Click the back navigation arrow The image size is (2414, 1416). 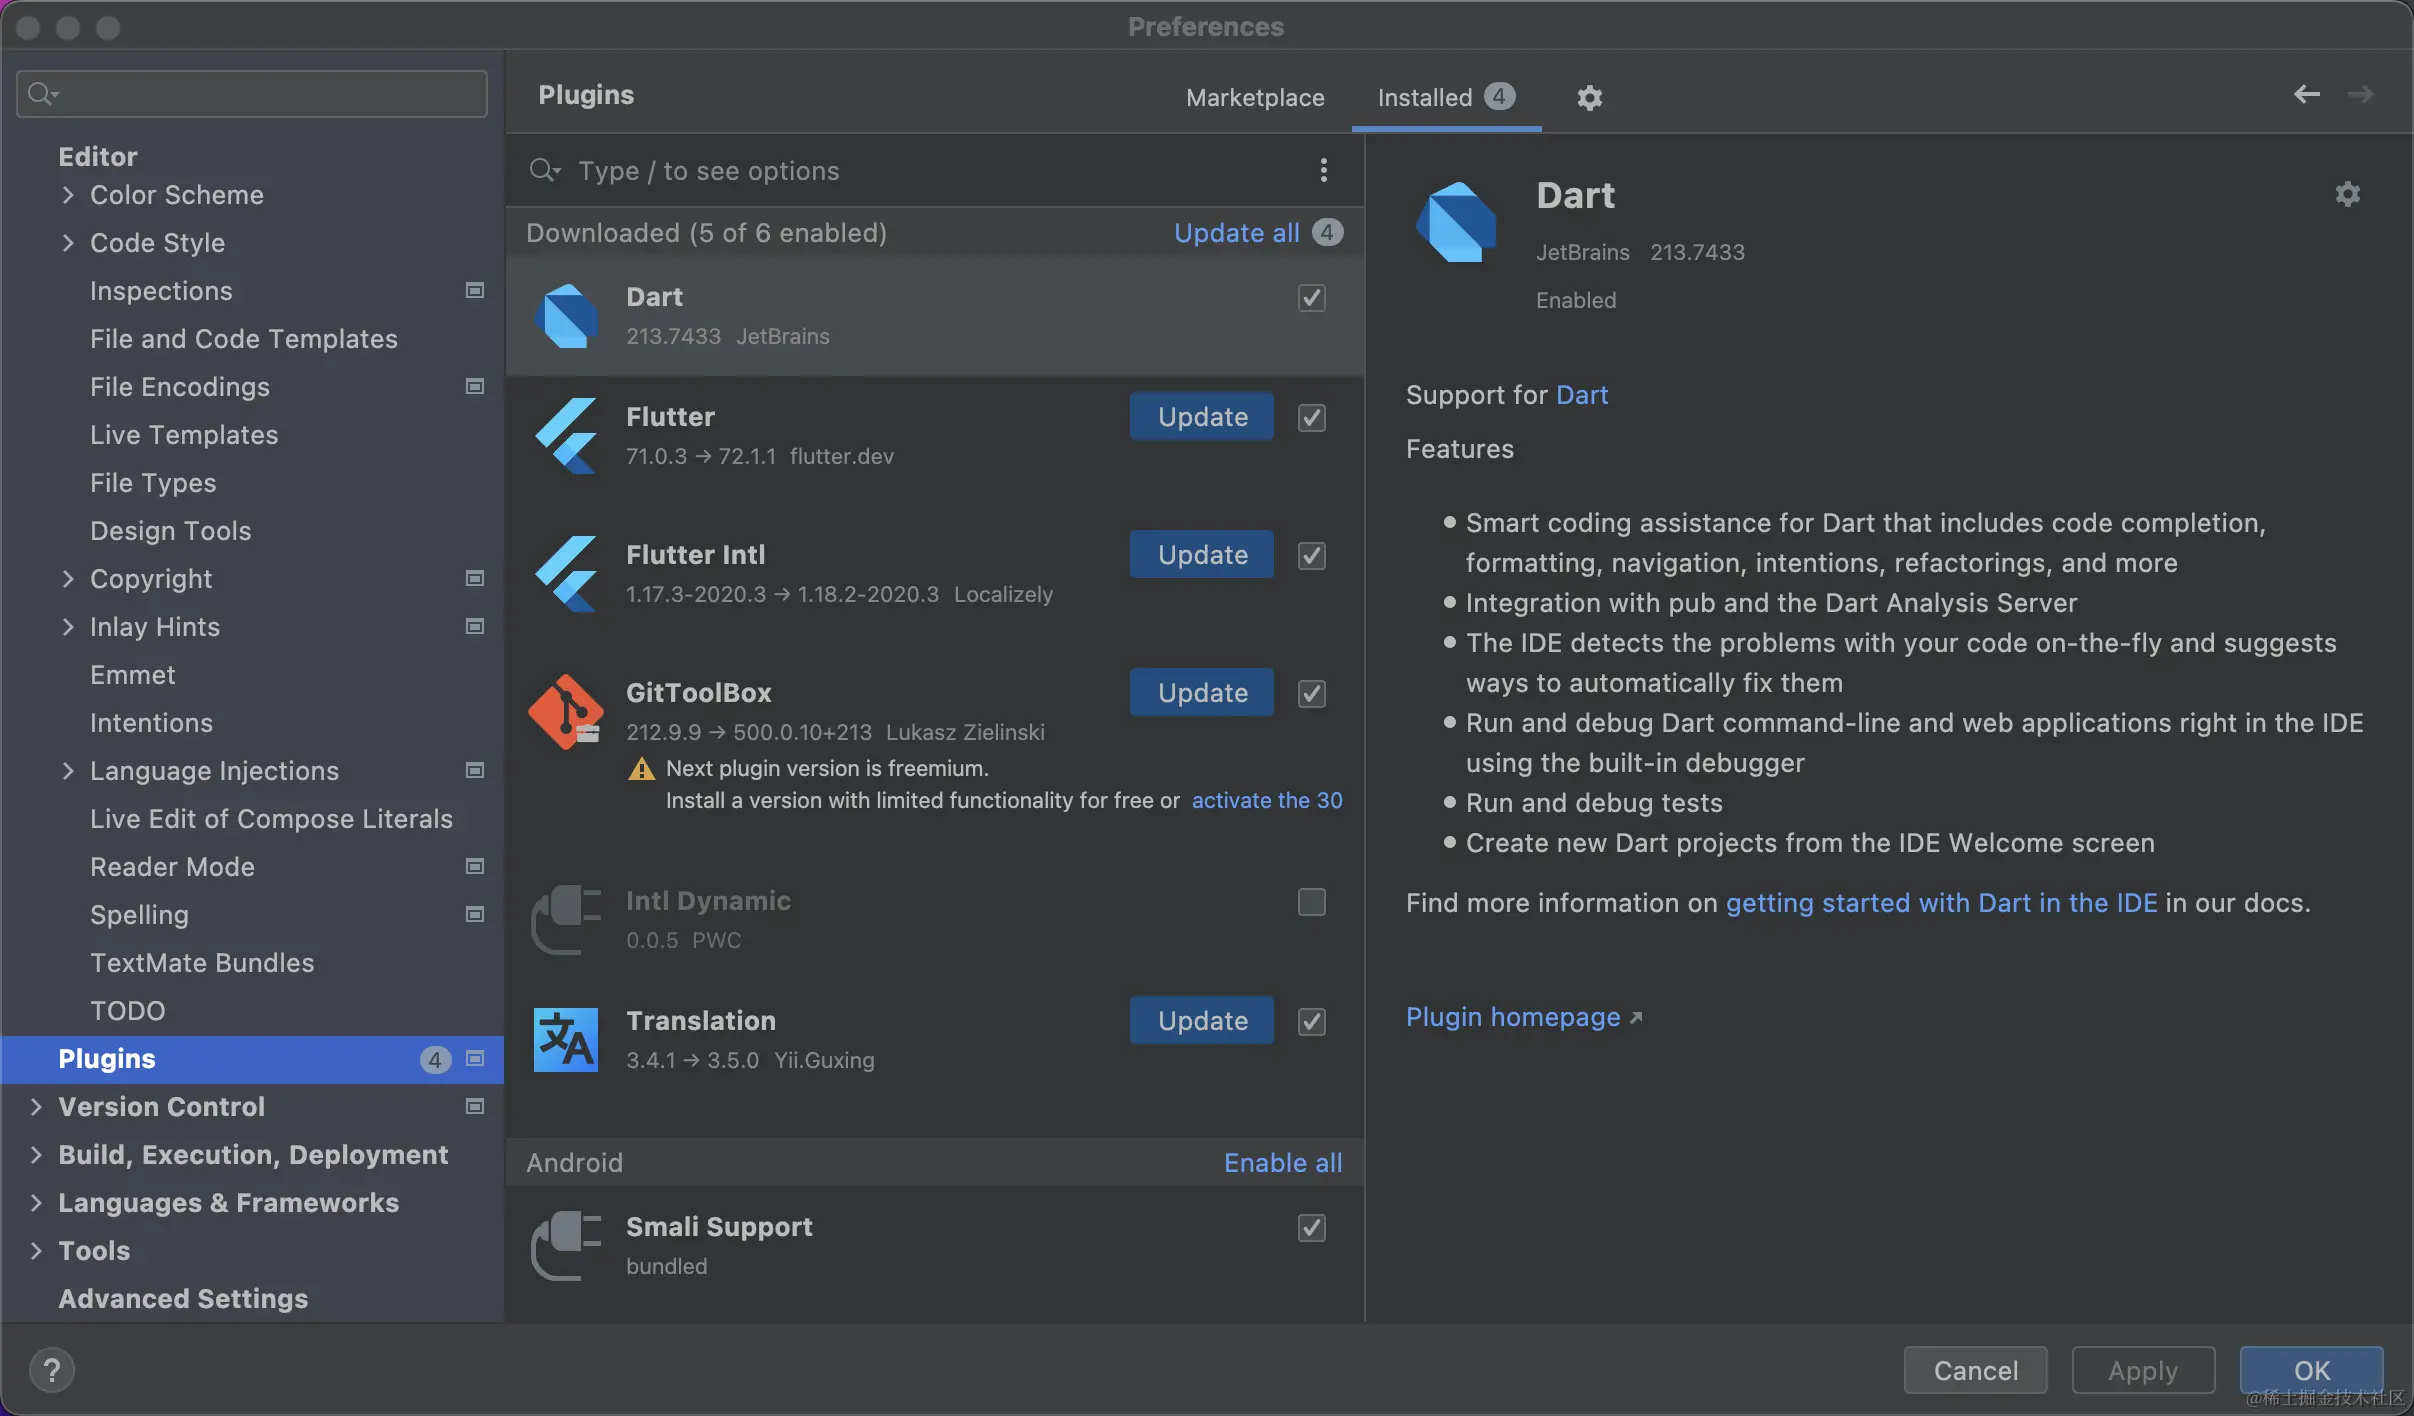pos(2306,94)
